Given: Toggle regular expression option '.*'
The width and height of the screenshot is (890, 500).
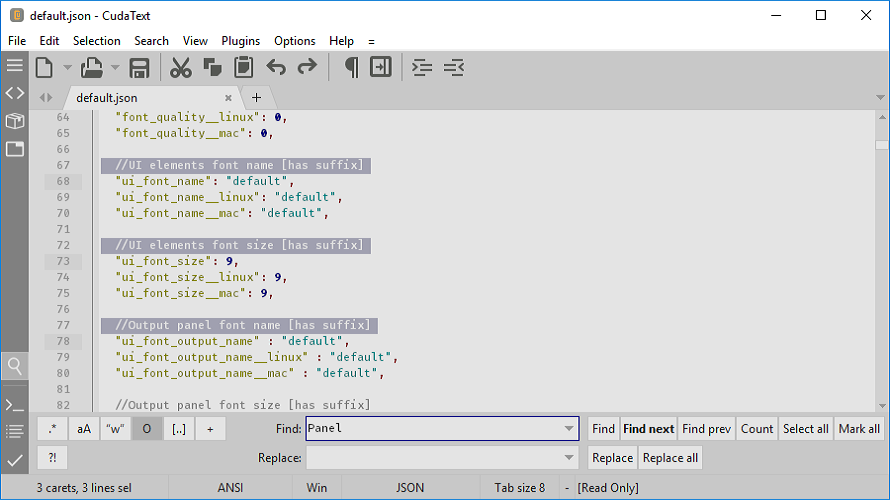Looking at the screenshot, I should coord(52,429).
